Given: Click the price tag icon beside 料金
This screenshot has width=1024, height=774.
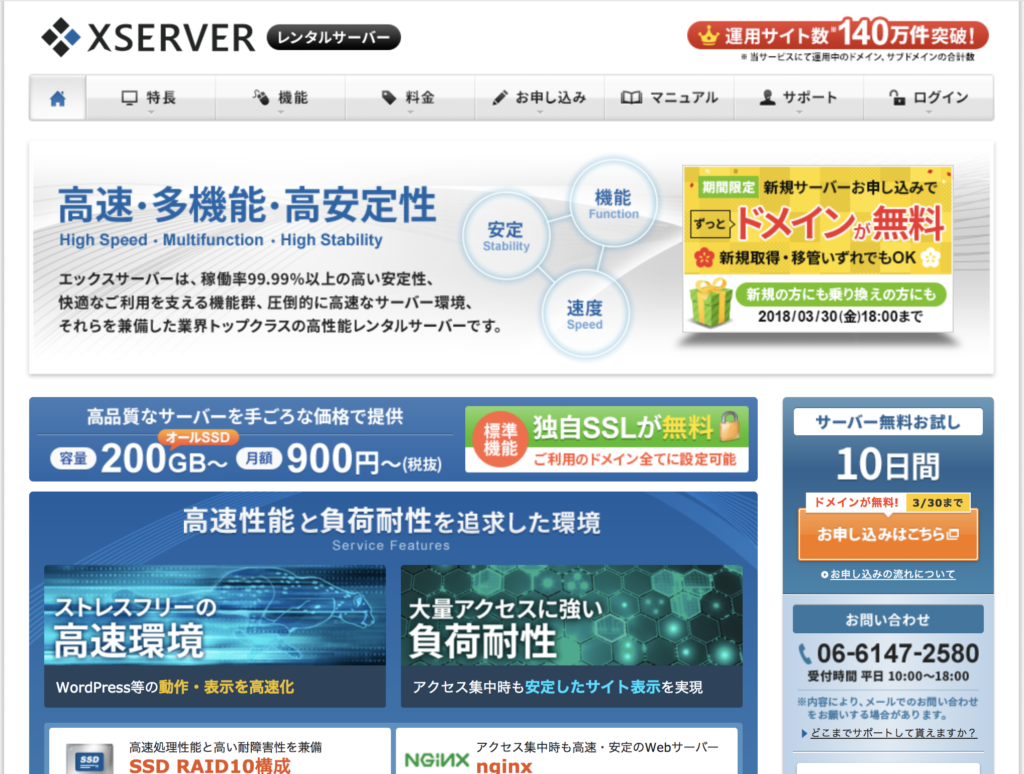Looking at the screenshot, I should 389,98.
